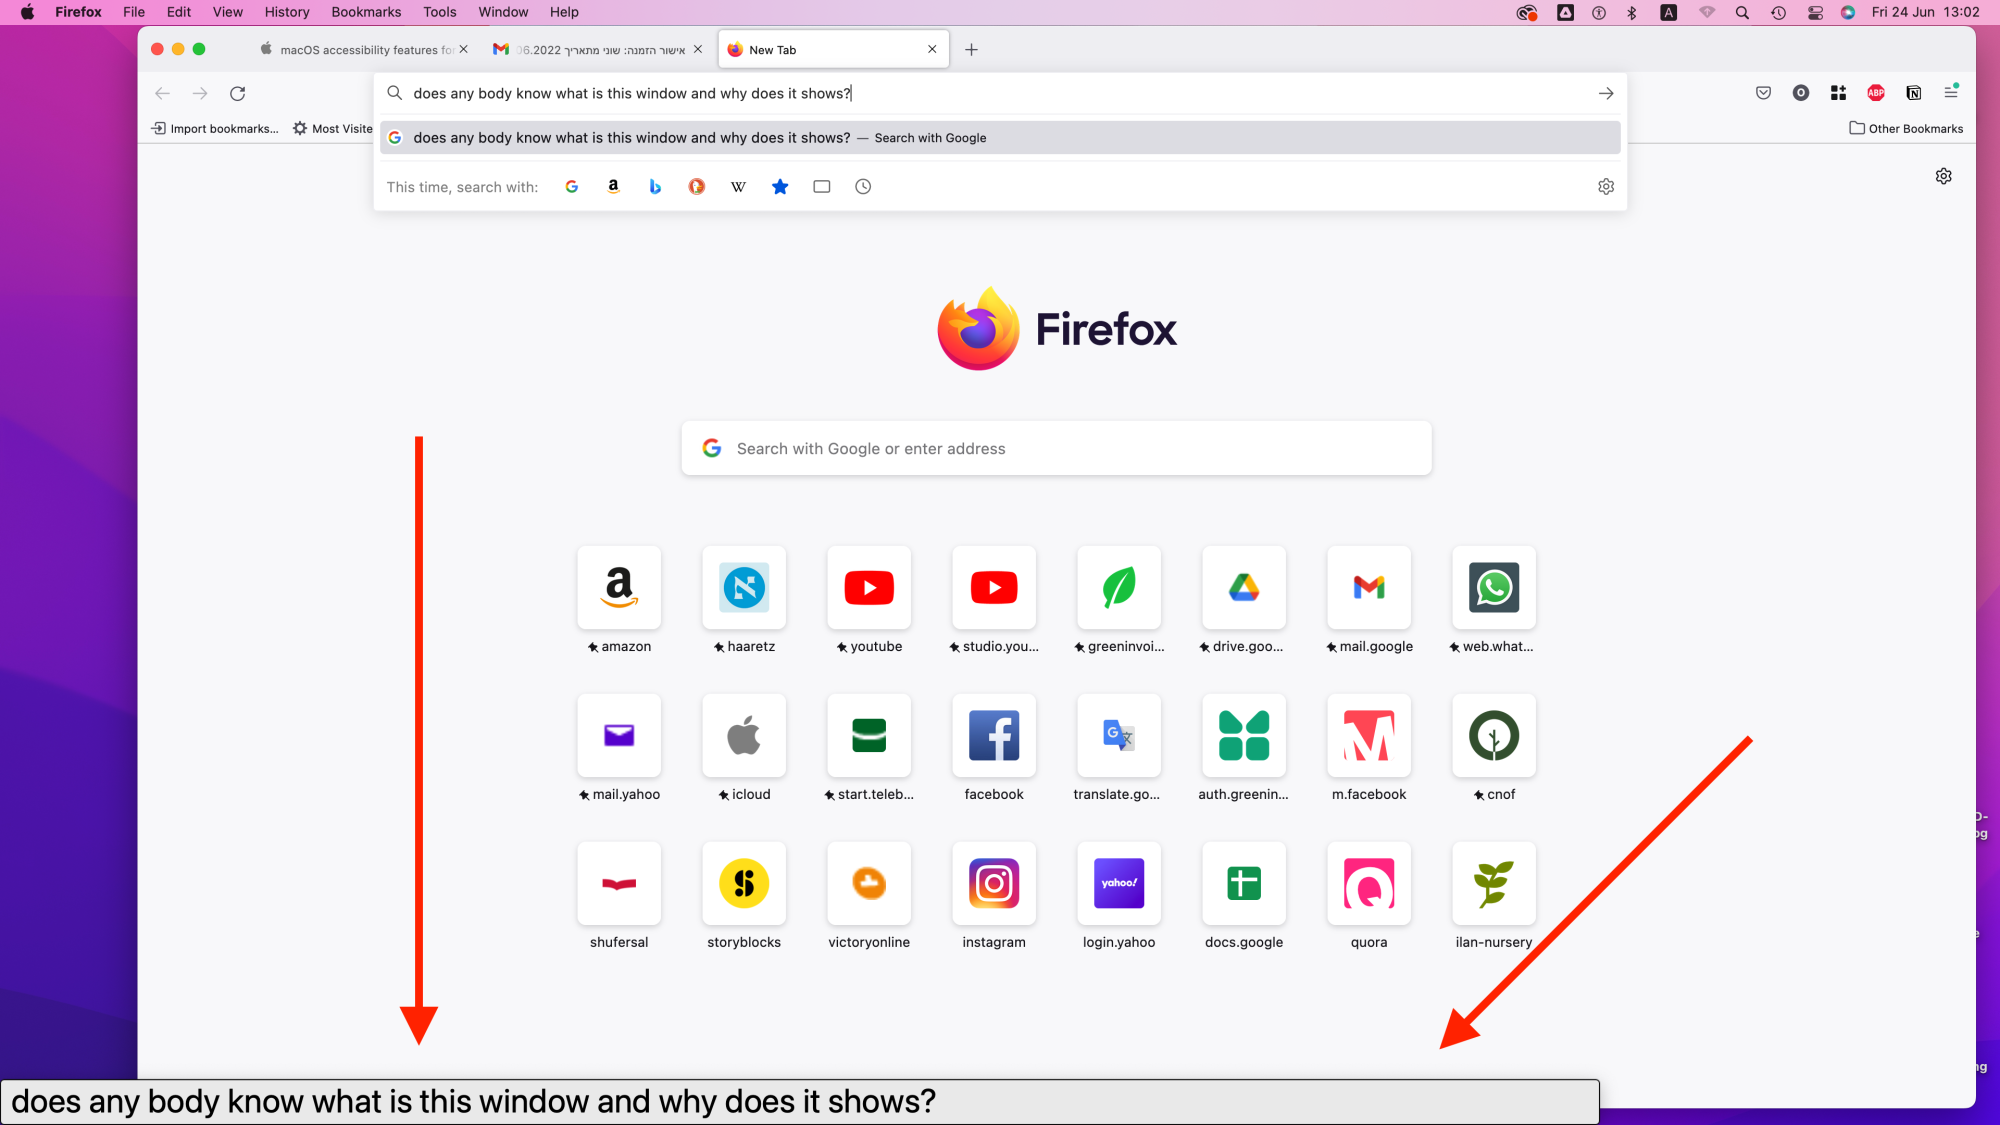Open the Firefox application menu (hamburger)
This screenshot has height=1125, width=2000.
pyautogui.click(x=1951, y=92)
